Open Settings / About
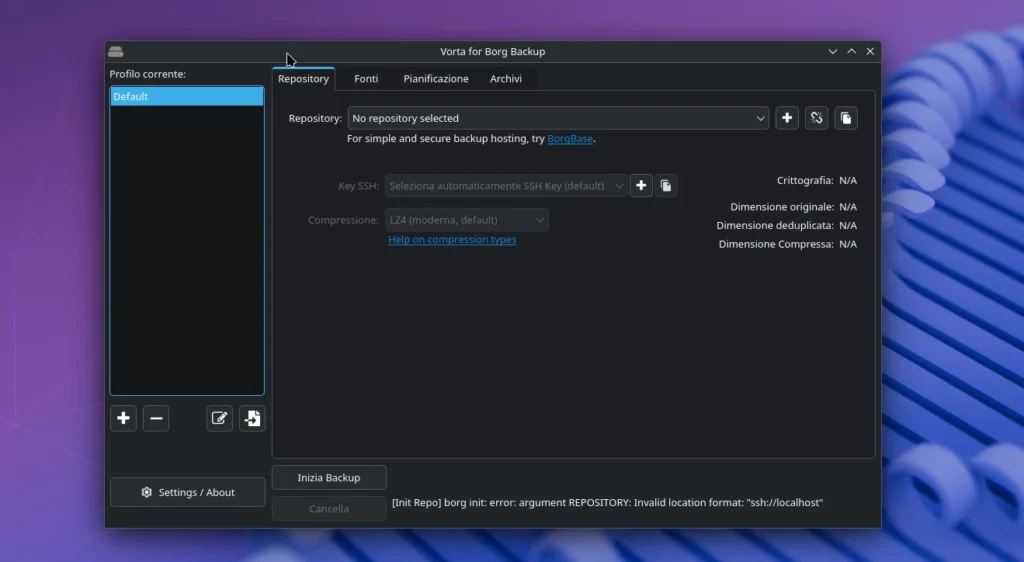 (187, 492)
